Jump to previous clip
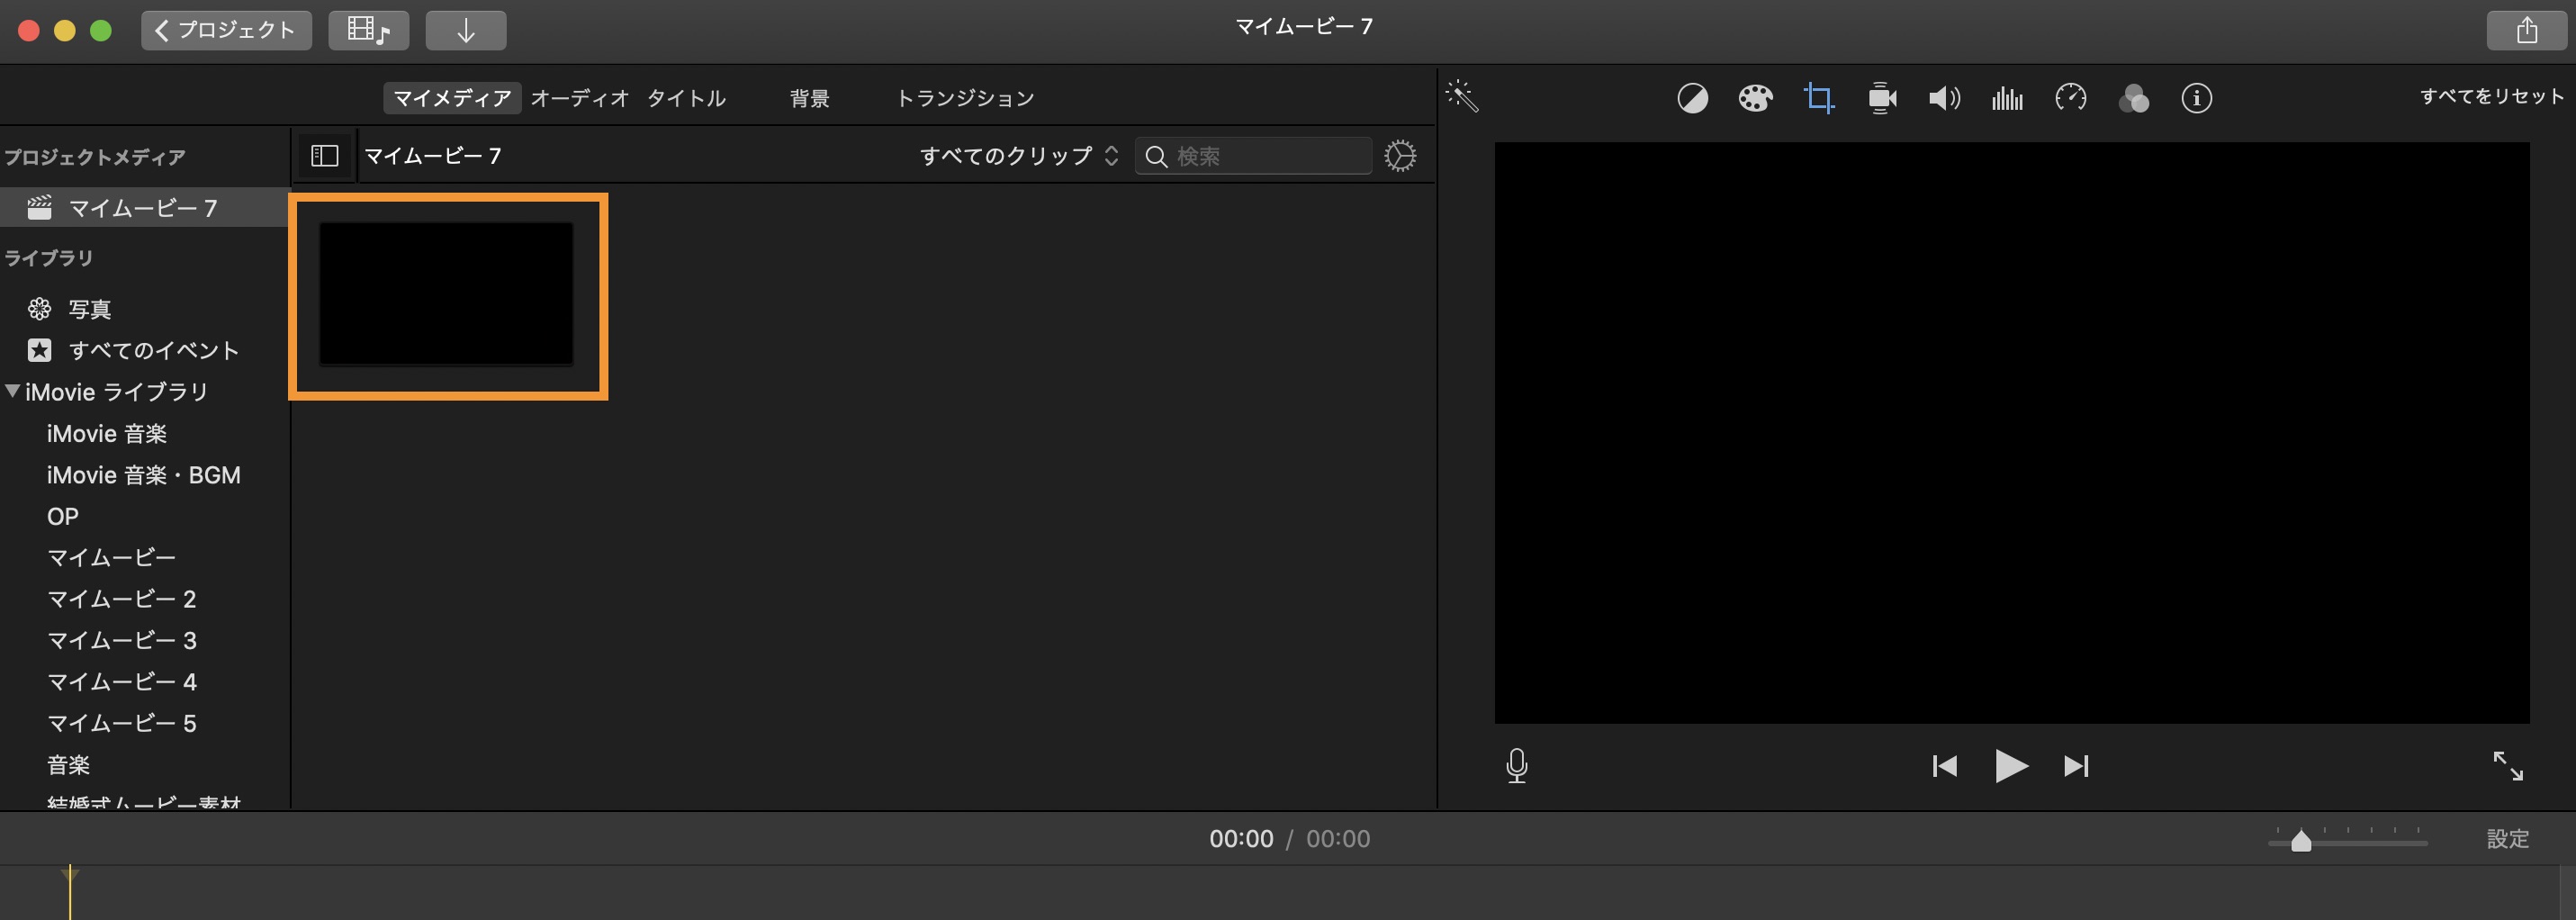 click(1944, 766)
